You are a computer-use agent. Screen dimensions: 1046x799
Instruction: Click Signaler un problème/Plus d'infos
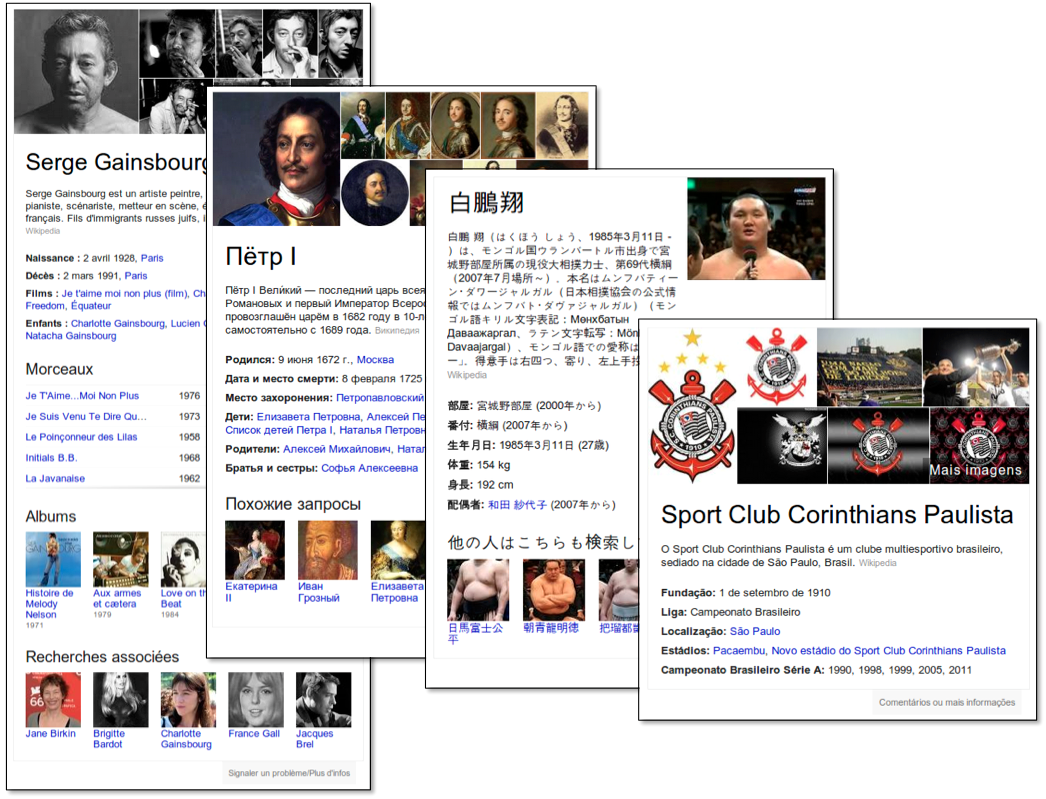289,773
